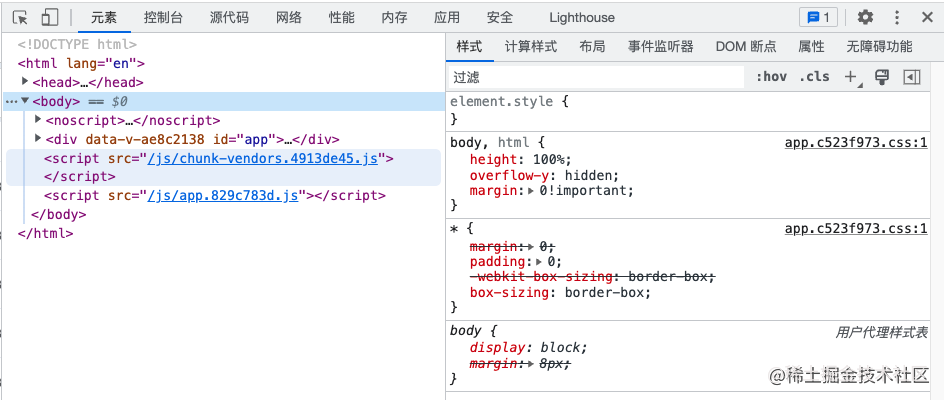Collapse the body element node

click(25, 101)
